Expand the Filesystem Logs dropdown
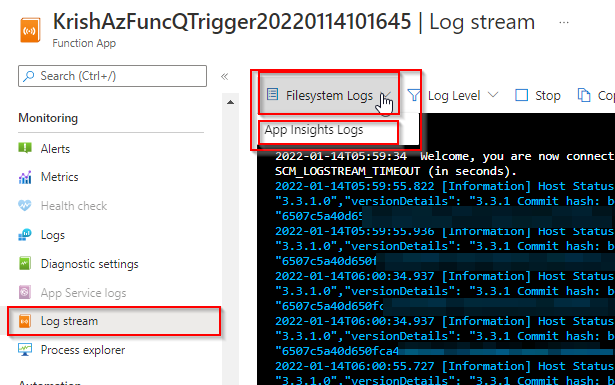This screenshot has width=615, height=385. pyautogui.click(x=329, y=94)
